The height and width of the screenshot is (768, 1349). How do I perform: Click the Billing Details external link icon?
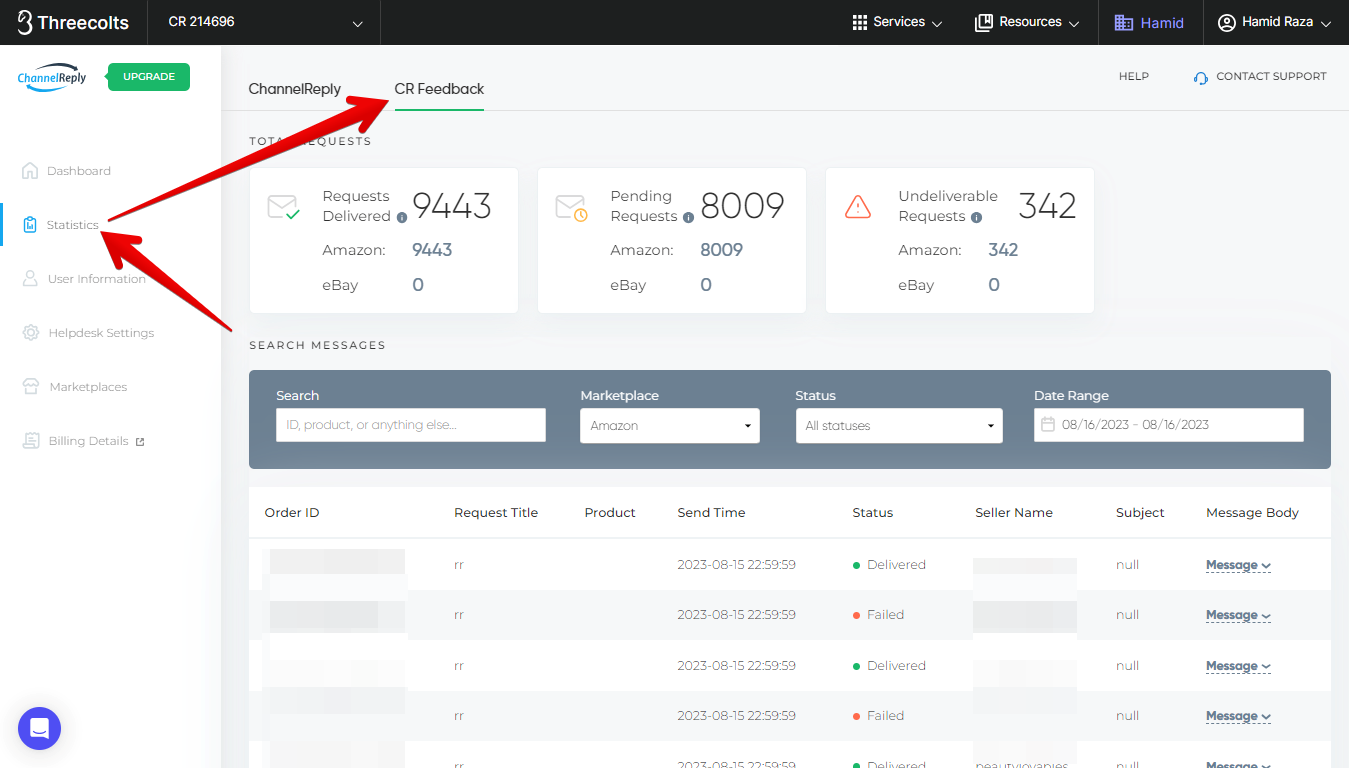pyautogui.click(x=140, y=442)
